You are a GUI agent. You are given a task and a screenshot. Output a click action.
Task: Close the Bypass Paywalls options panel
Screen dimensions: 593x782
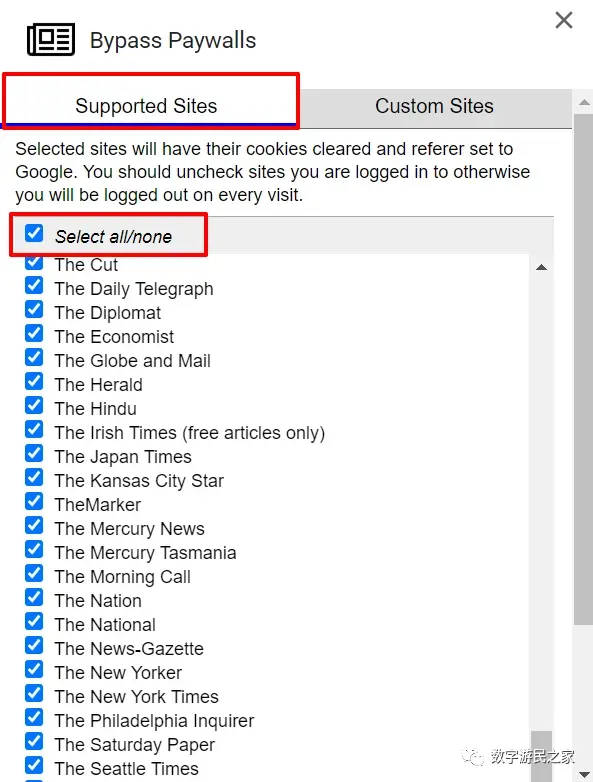564,20
